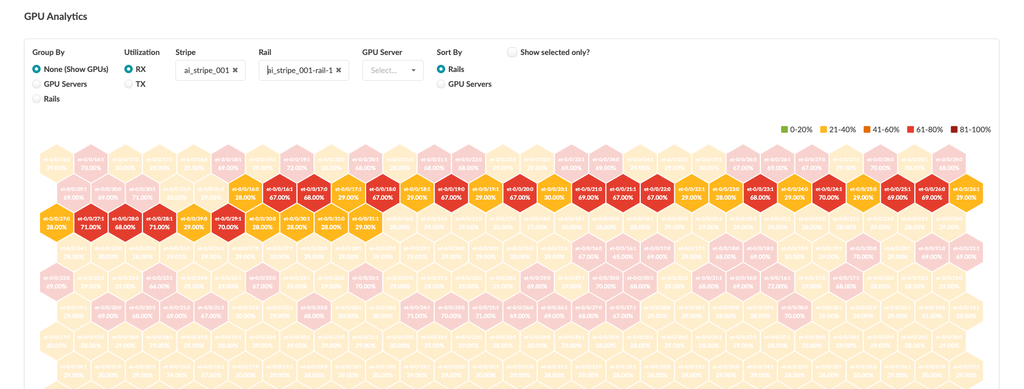
Task: Click inside the Stripe filter field
Action: pos(210,70)
